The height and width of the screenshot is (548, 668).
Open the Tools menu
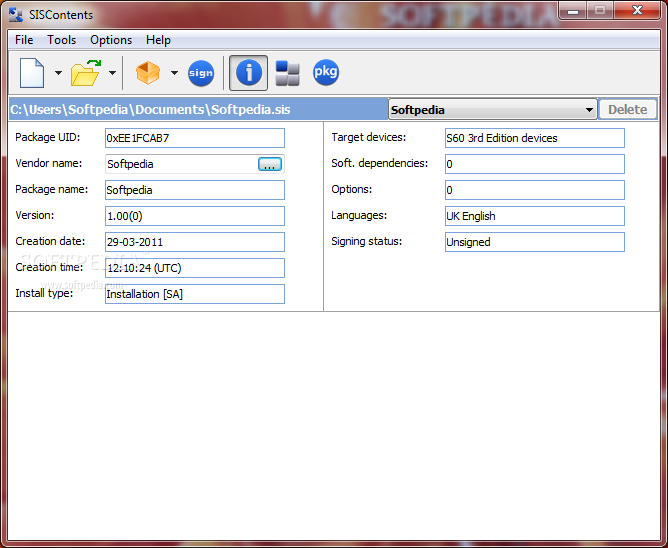[62, 40]
